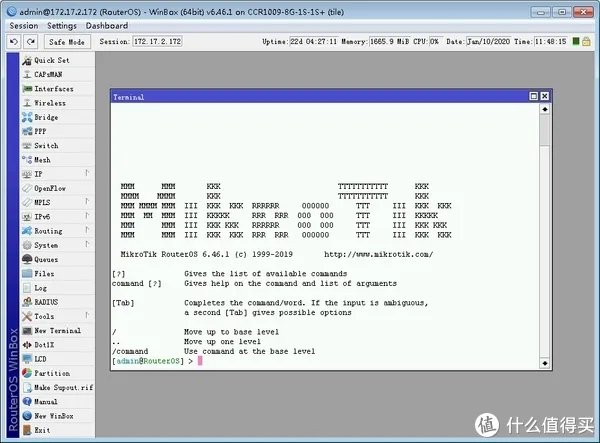Open the Dot1X icon
This screenshot has width=600, height=443.
[x=27, y=345]
